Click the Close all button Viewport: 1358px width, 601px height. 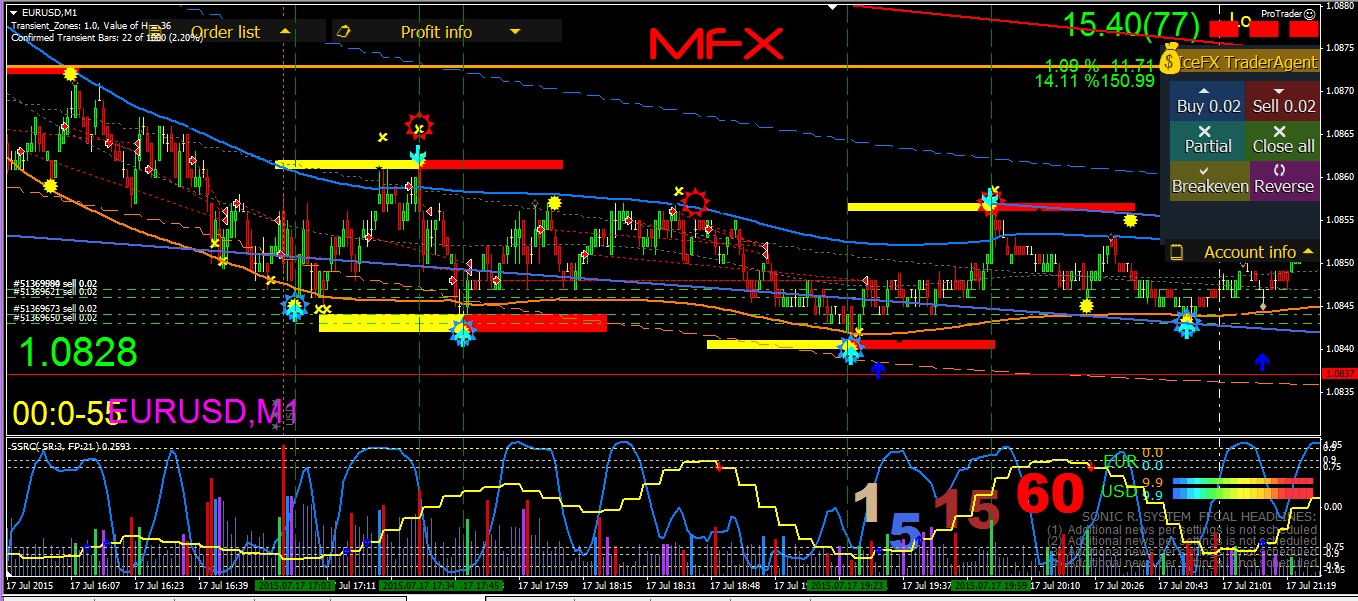pos(1284,141)
